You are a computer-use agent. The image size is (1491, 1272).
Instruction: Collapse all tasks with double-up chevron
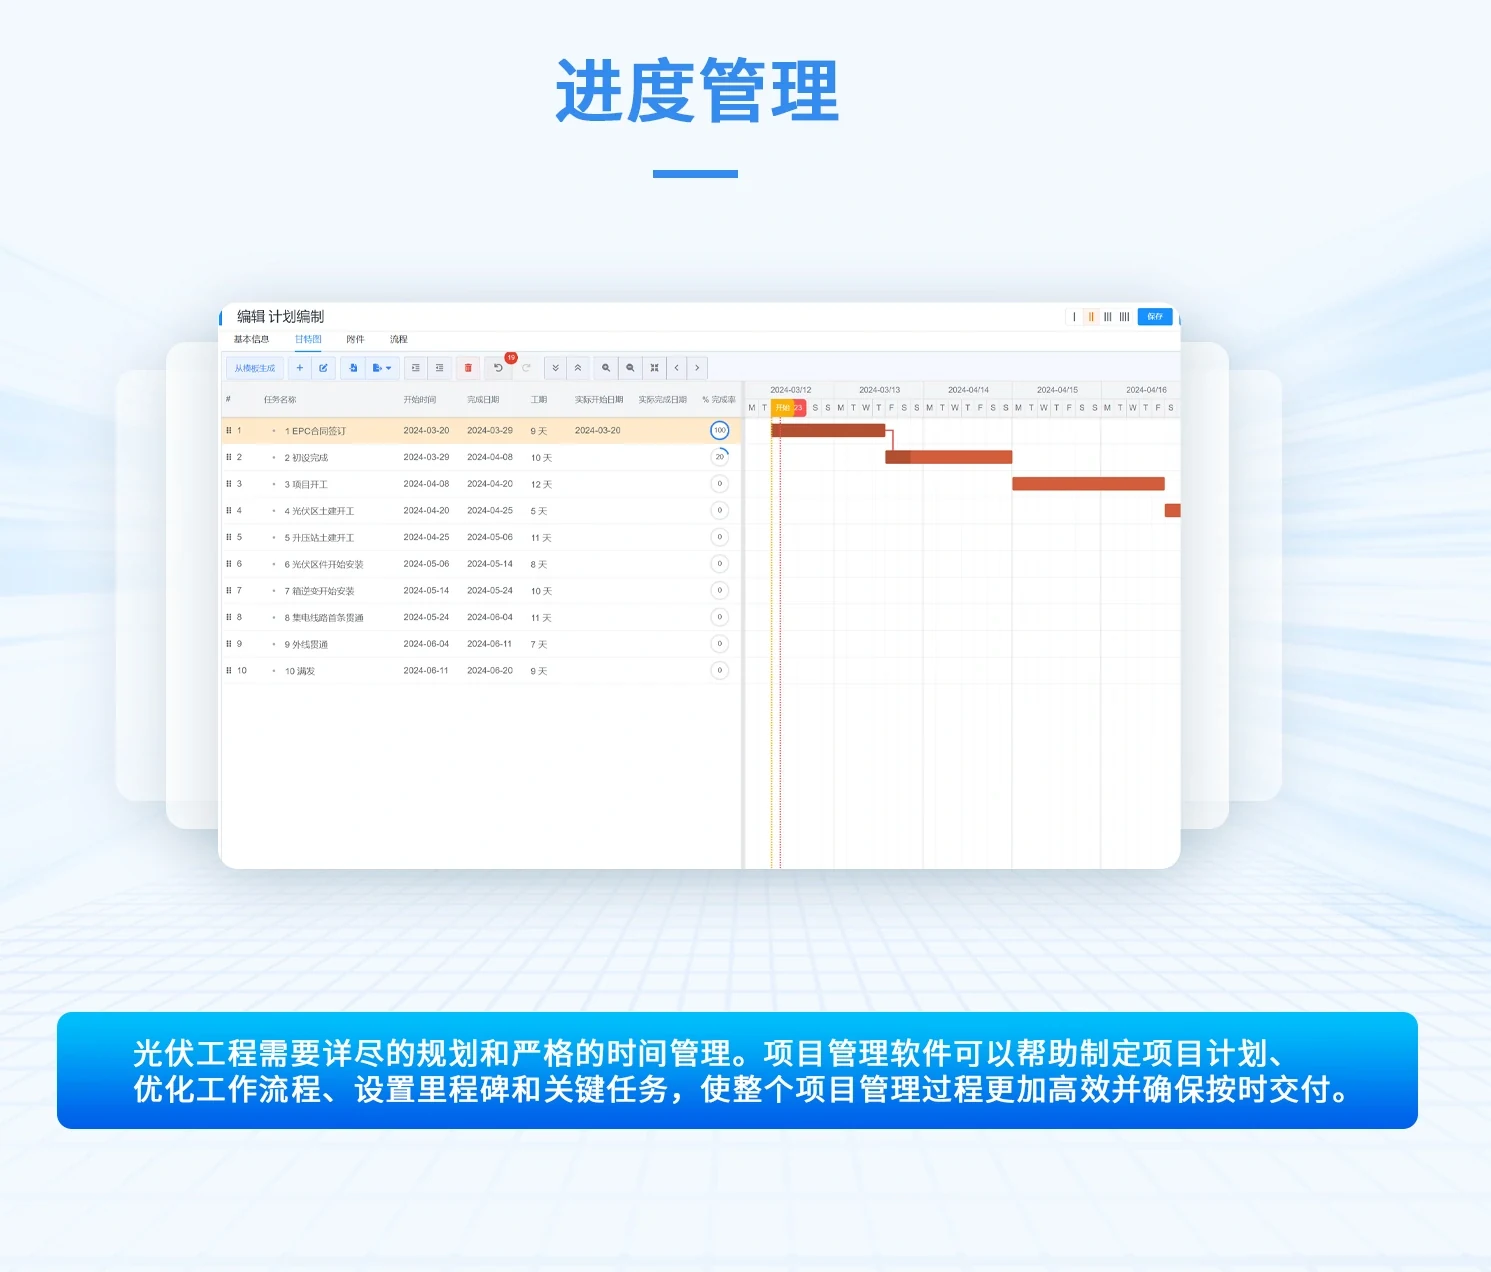coord(578,368)
